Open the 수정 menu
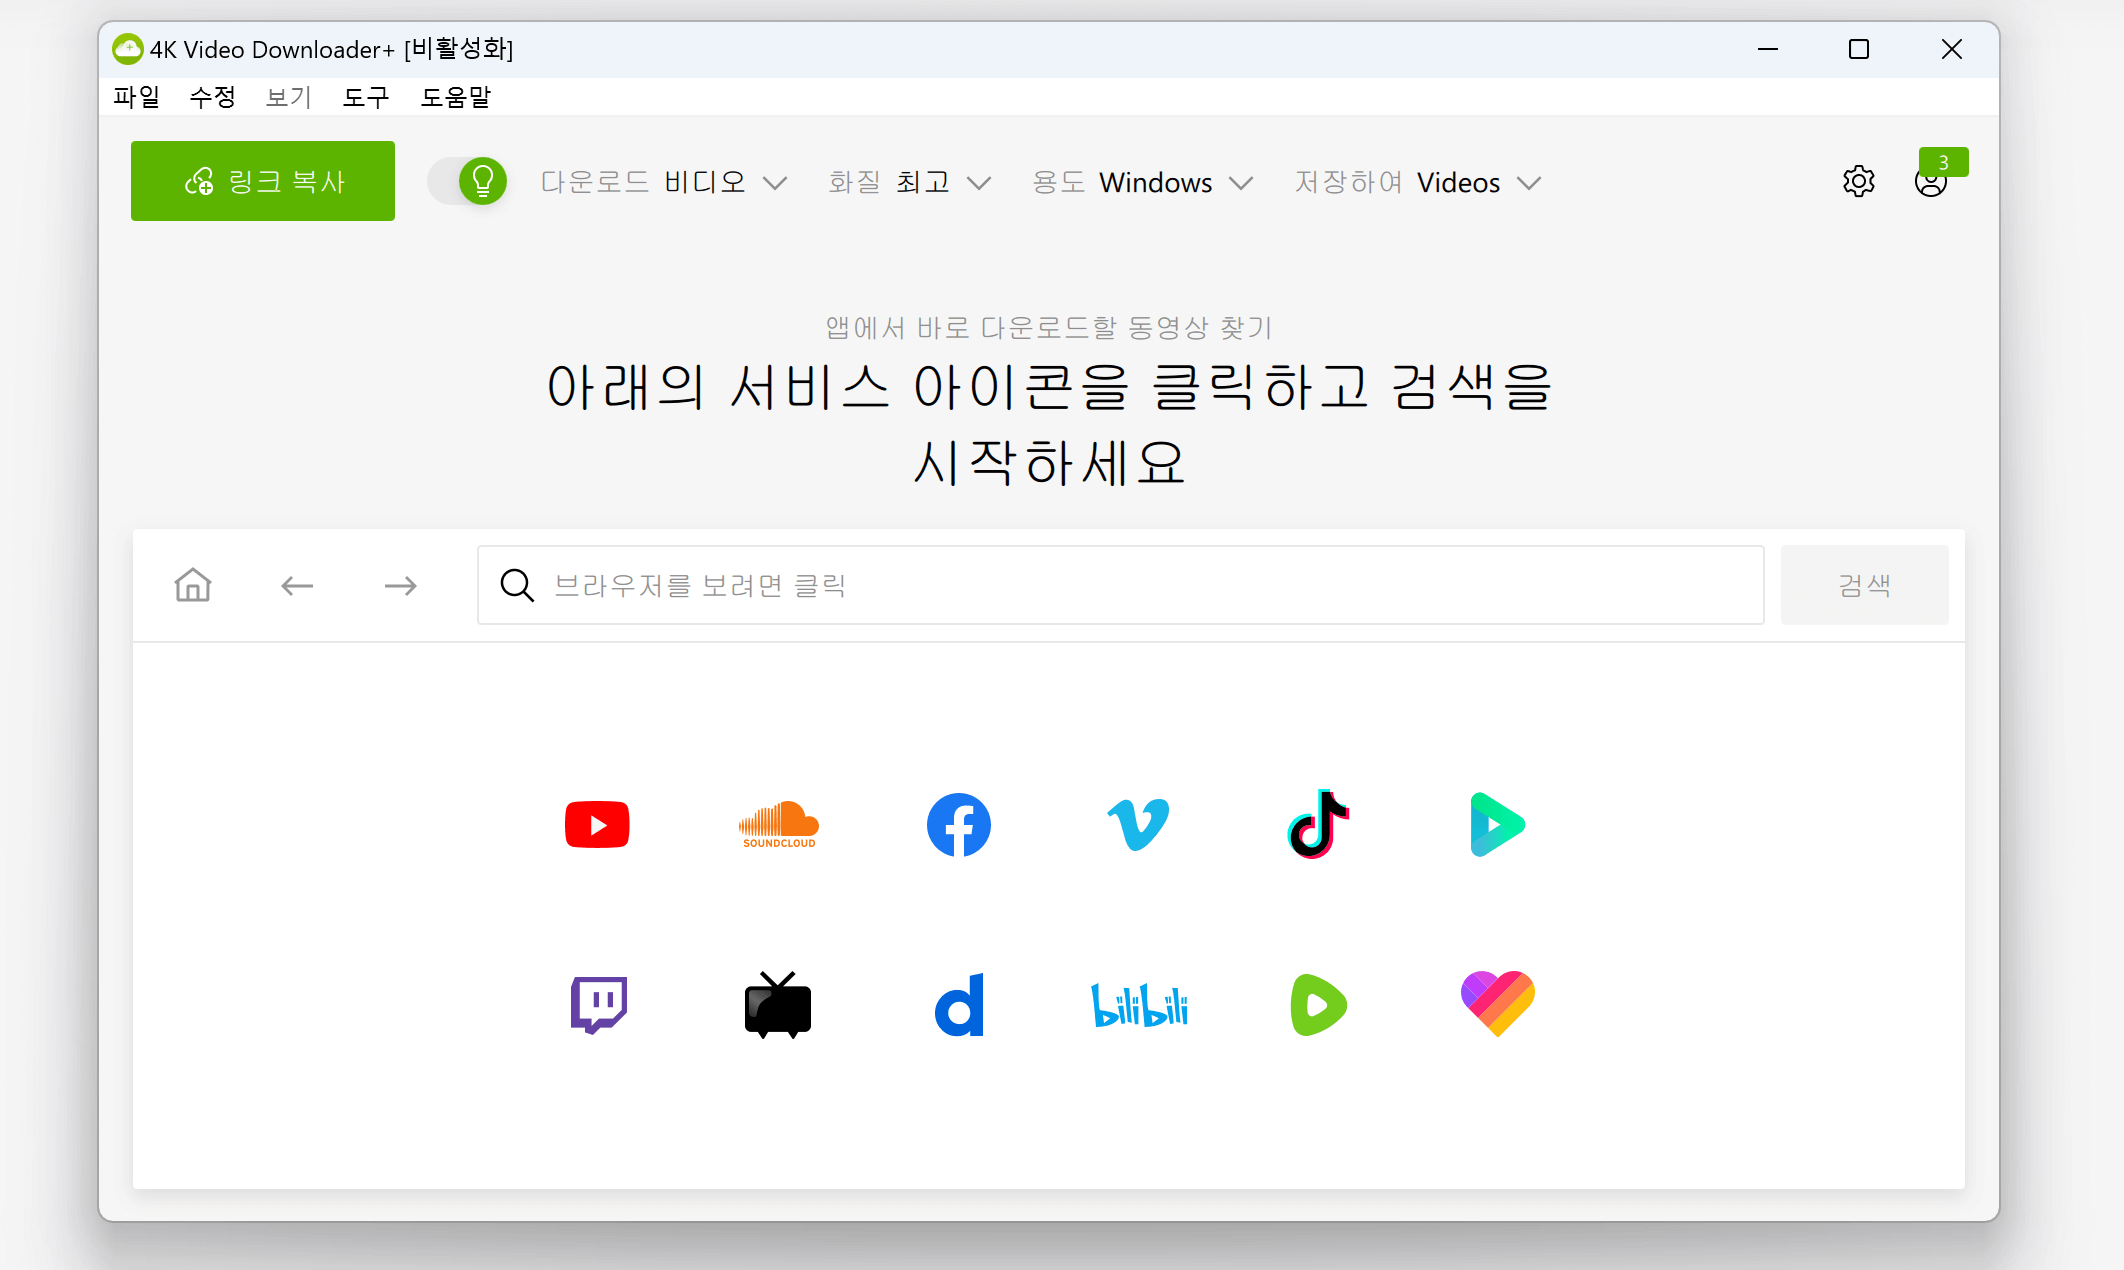Viewport: 2124px width, 1270px height. pyautogui.click(x=212, y=97)
